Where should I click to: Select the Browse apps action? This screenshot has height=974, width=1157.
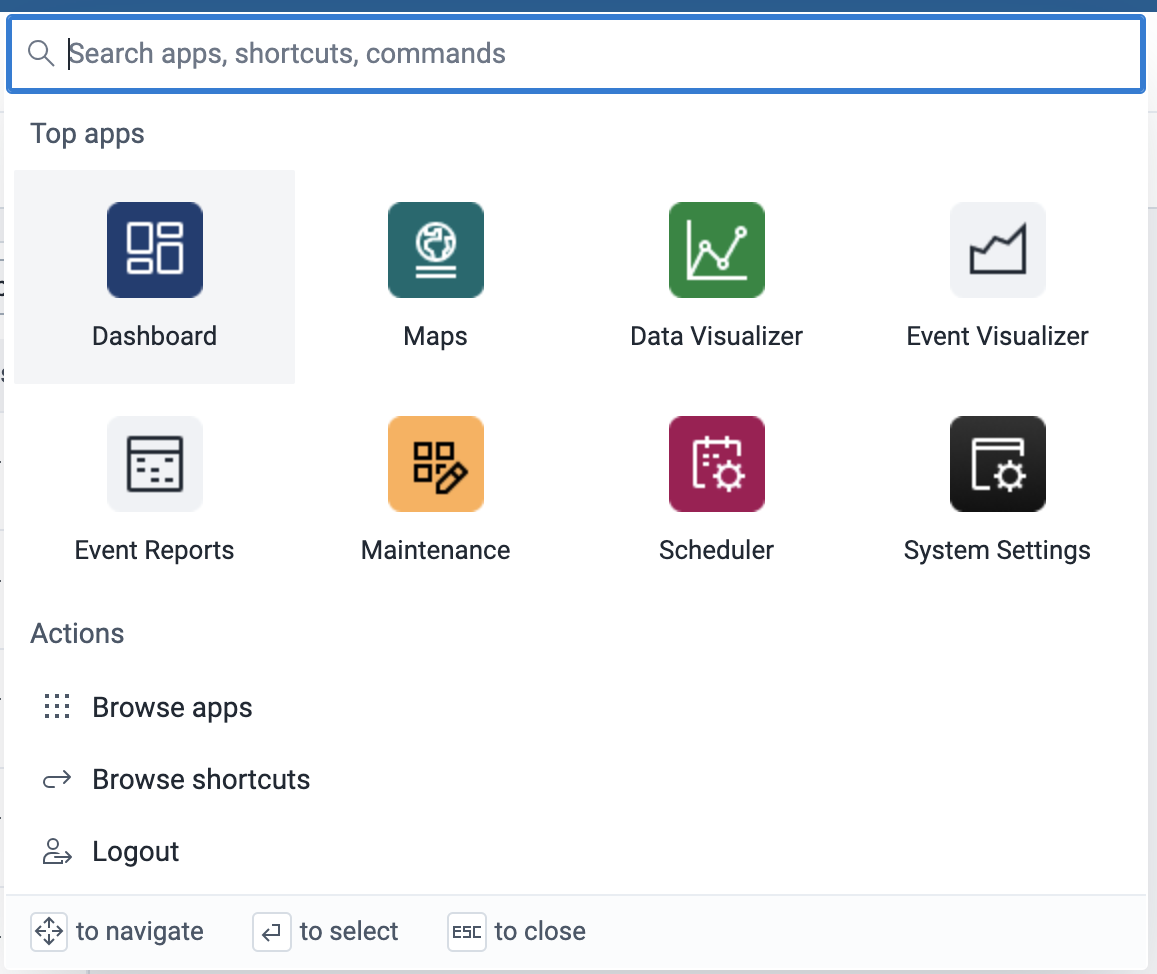click(172, 707)
